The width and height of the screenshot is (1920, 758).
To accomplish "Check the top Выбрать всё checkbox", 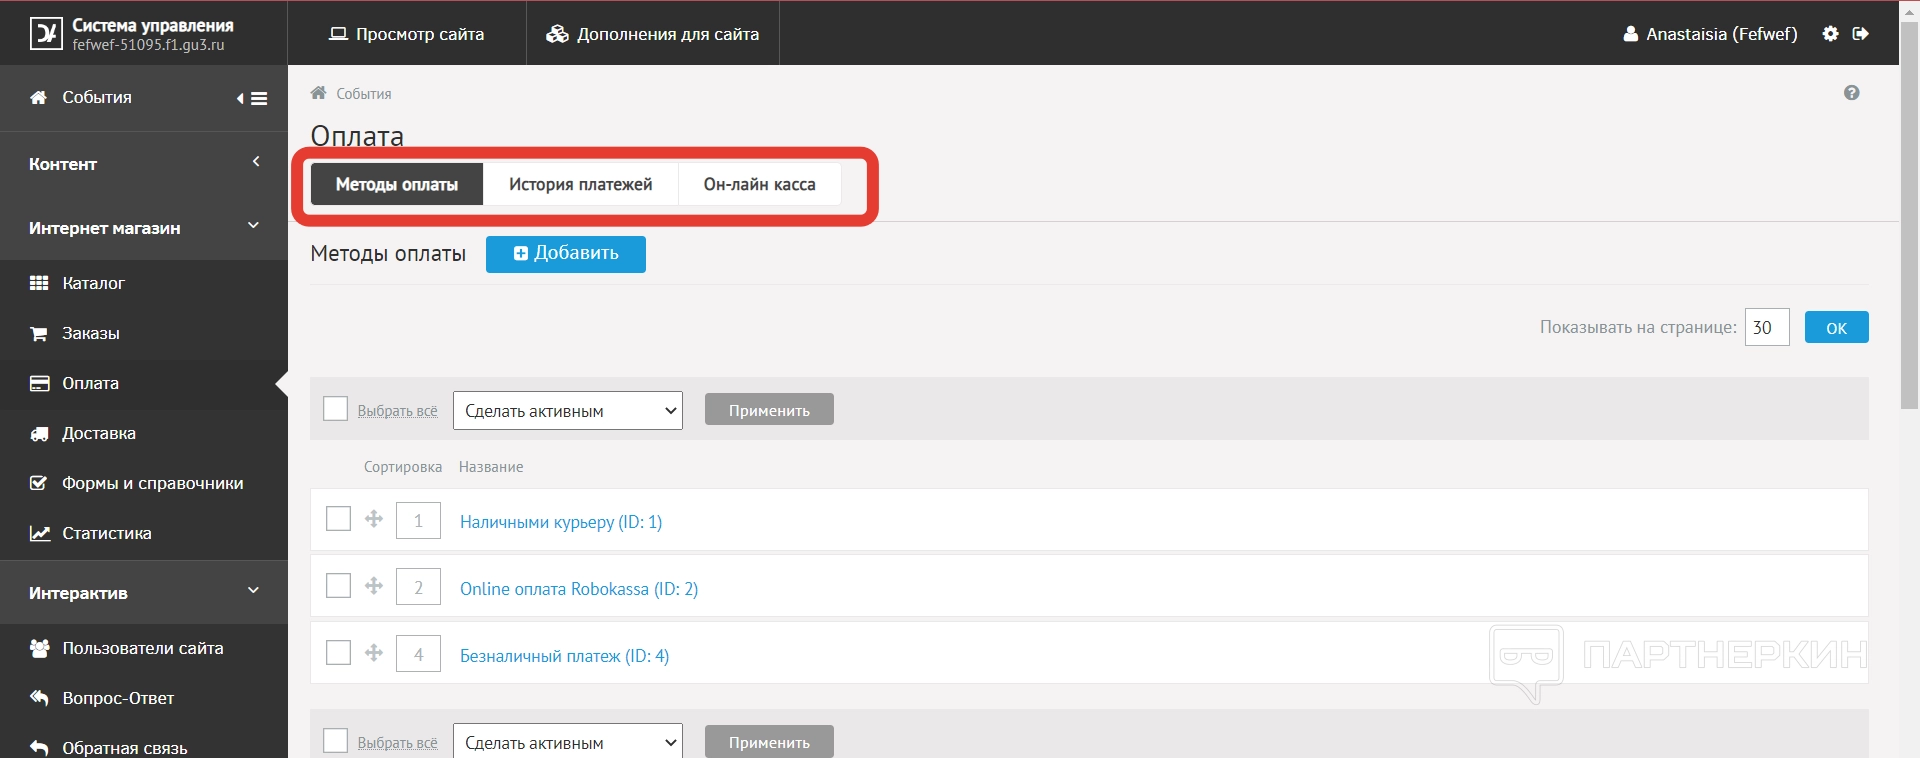I will click(x=336, y=409).
